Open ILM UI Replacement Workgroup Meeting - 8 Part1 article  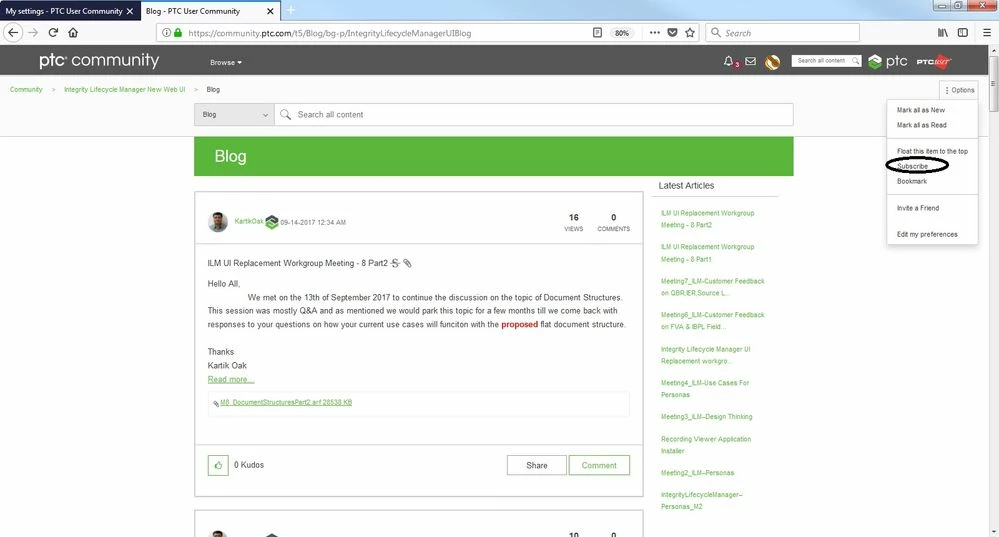click(707, 253)
